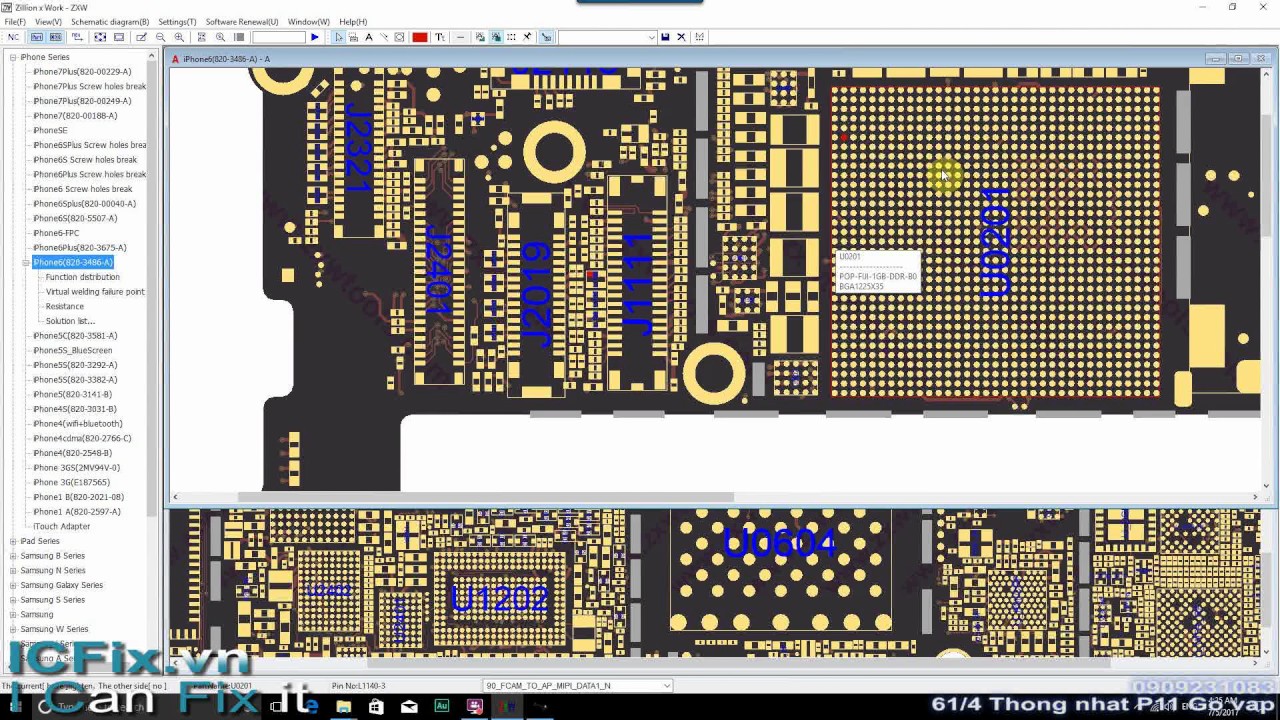This screenshot has width=1280, height=720.
Task: Open the red color swatch
Action: click(420, 37)
